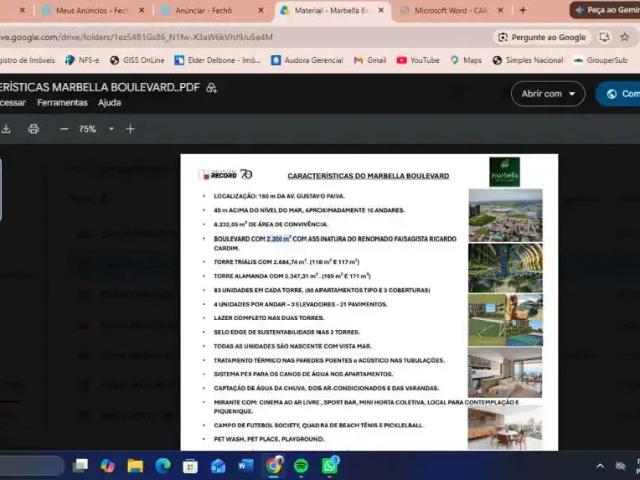Click the install app icon in address bar
Screen dimensions: 640x480
[604, 37]
